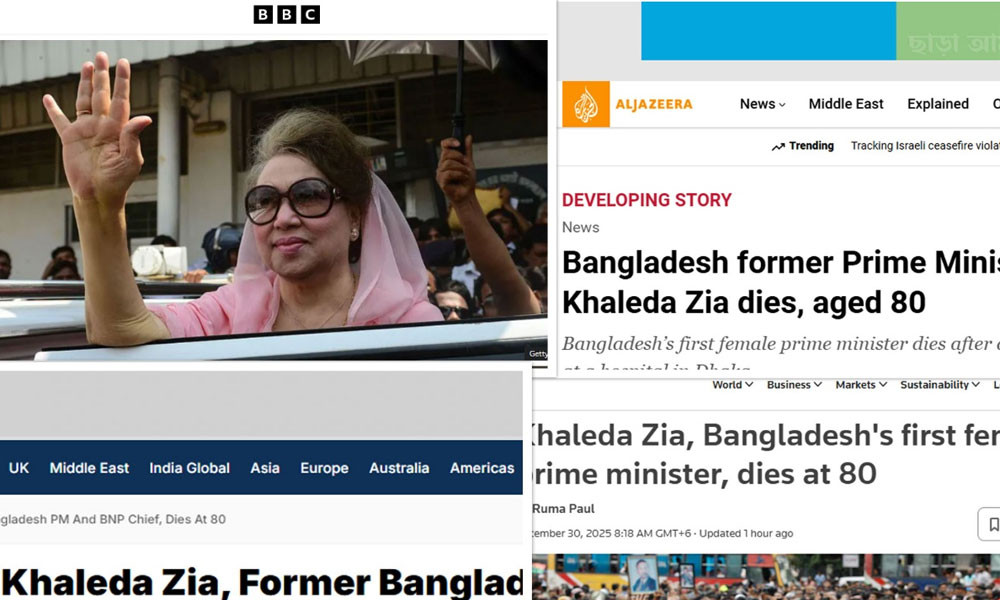1000x600 pixels.
Task: Open Tracking Israeli ceasefire trending link
Action: [x=925, y=146]
